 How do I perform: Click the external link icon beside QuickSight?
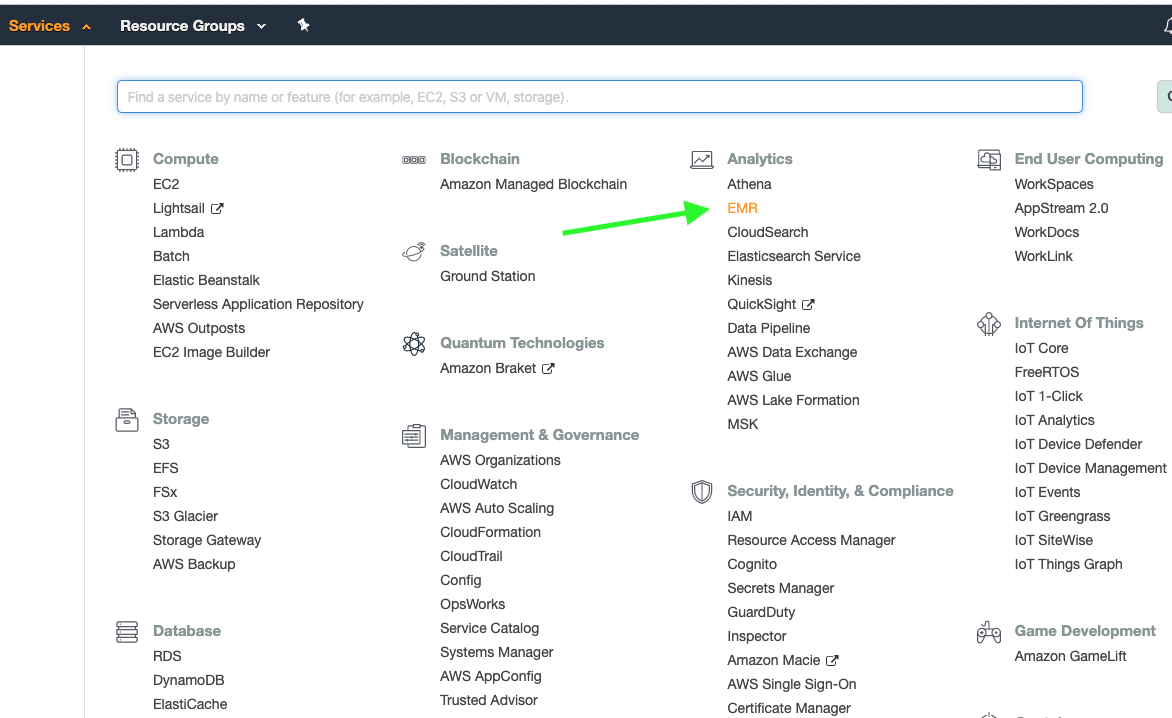click(808, 304)
